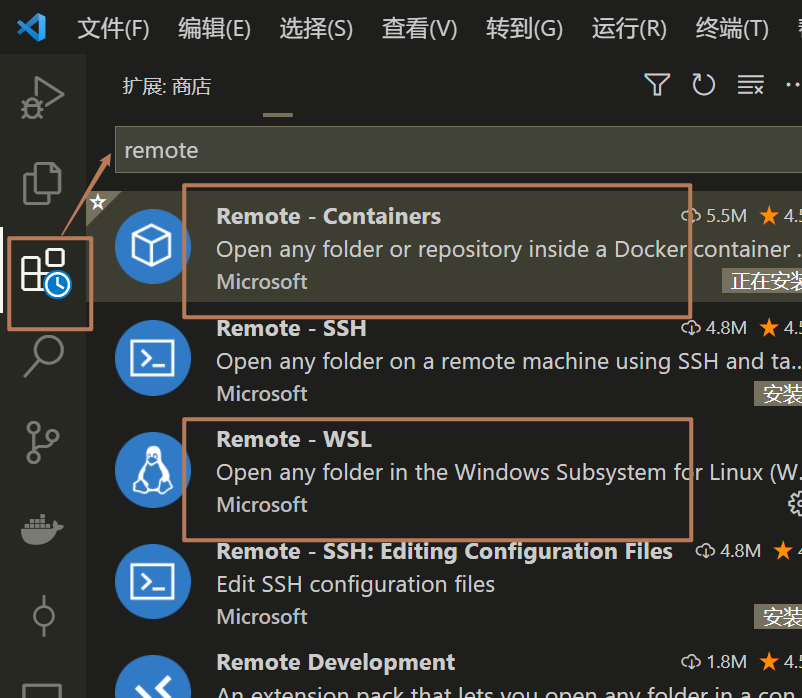The image size is (802, 698).
Task: Open the Explorer files view
Action: coord(42,184)
